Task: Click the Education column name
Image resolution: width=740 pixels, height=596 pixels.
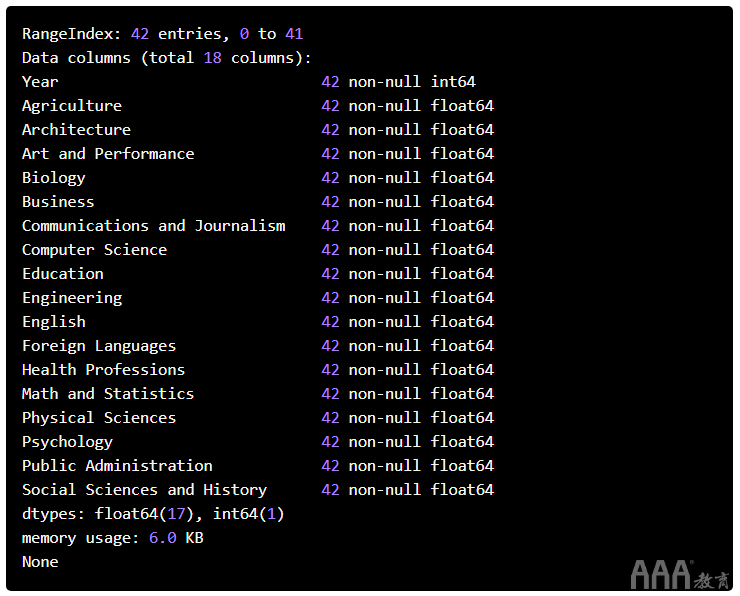Action: tap(63, 274)
